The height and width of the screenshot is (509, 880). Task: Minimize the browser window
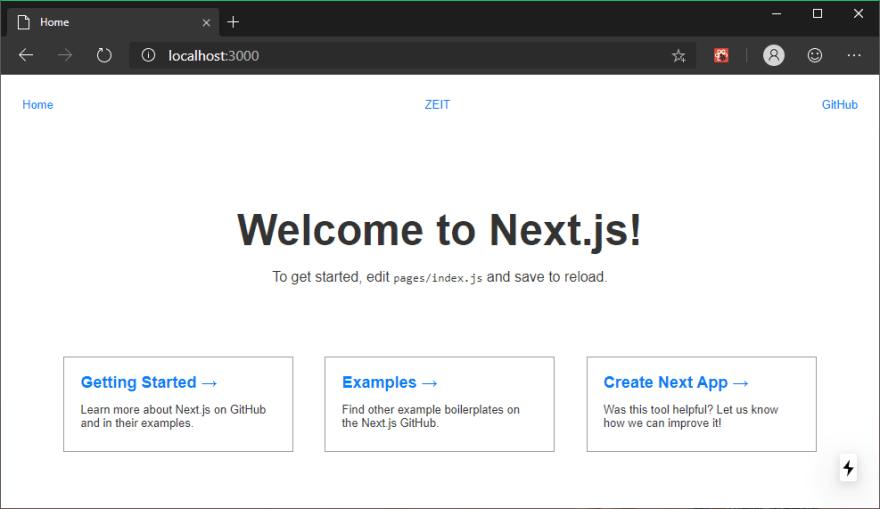(776, 13)
